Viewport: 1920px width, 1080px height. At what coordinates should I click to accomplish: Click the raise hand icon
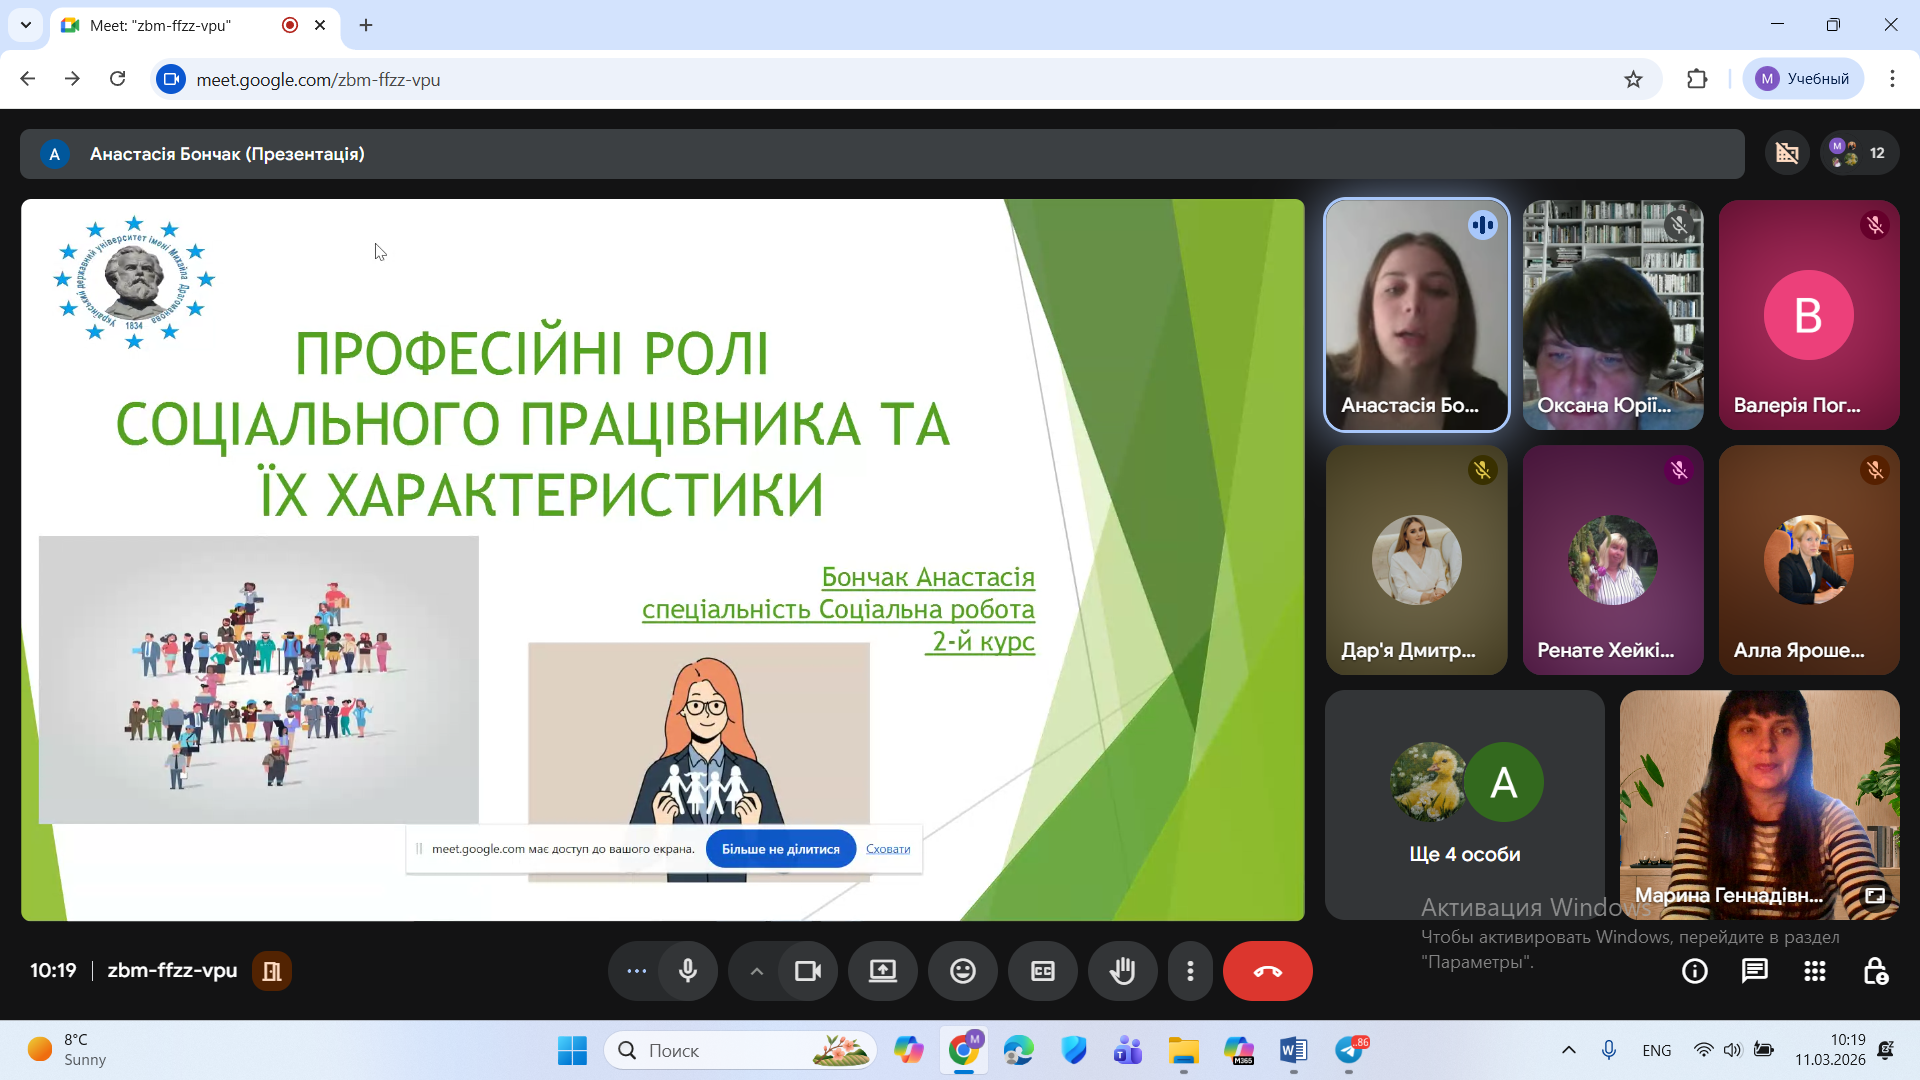pyautogui.click(x=1122, y=971)
